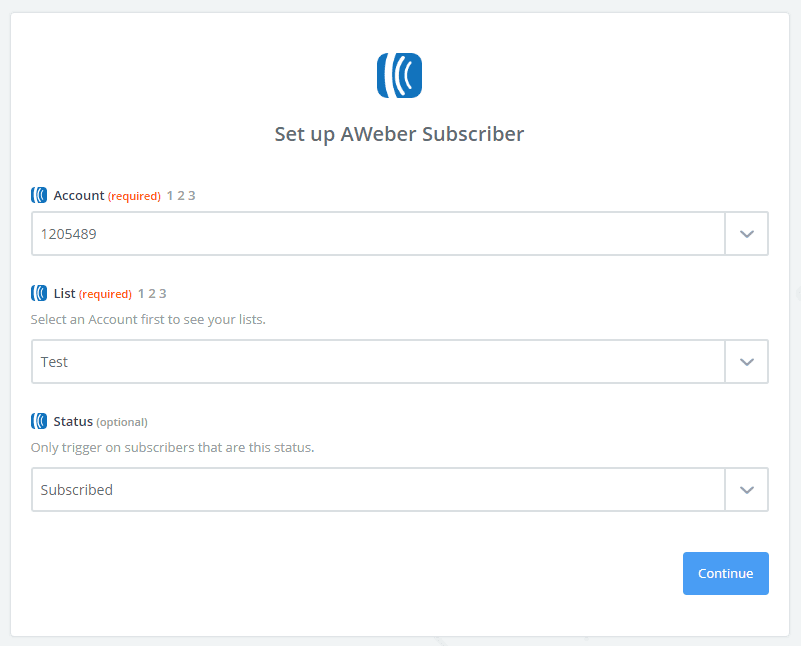Image resolution: width=801 pixels, height=646 pixels.
Task: Click the Status field showing Subscribed
Action: click(378, 490)
